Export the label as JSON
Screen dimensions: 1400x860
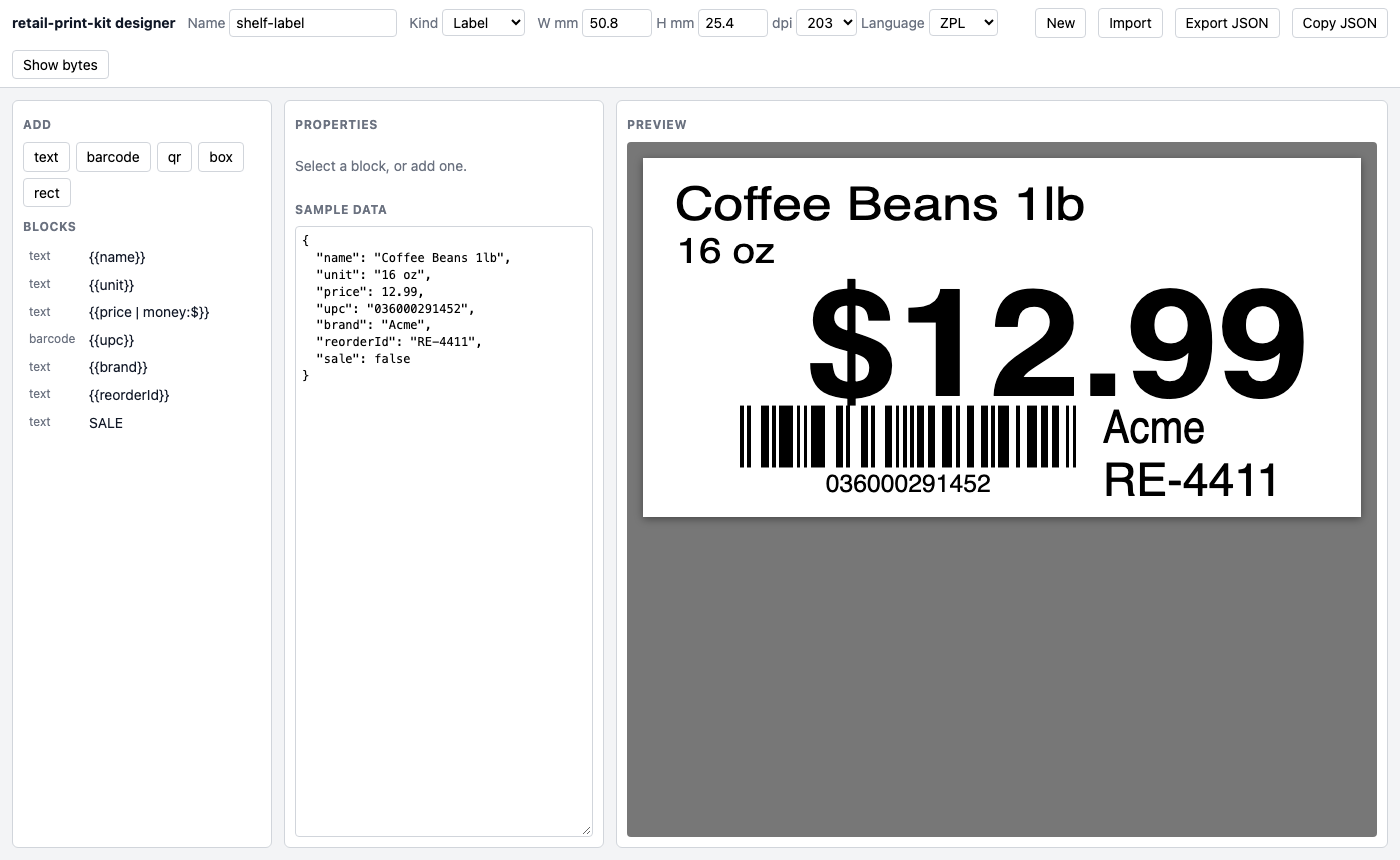1227,23
